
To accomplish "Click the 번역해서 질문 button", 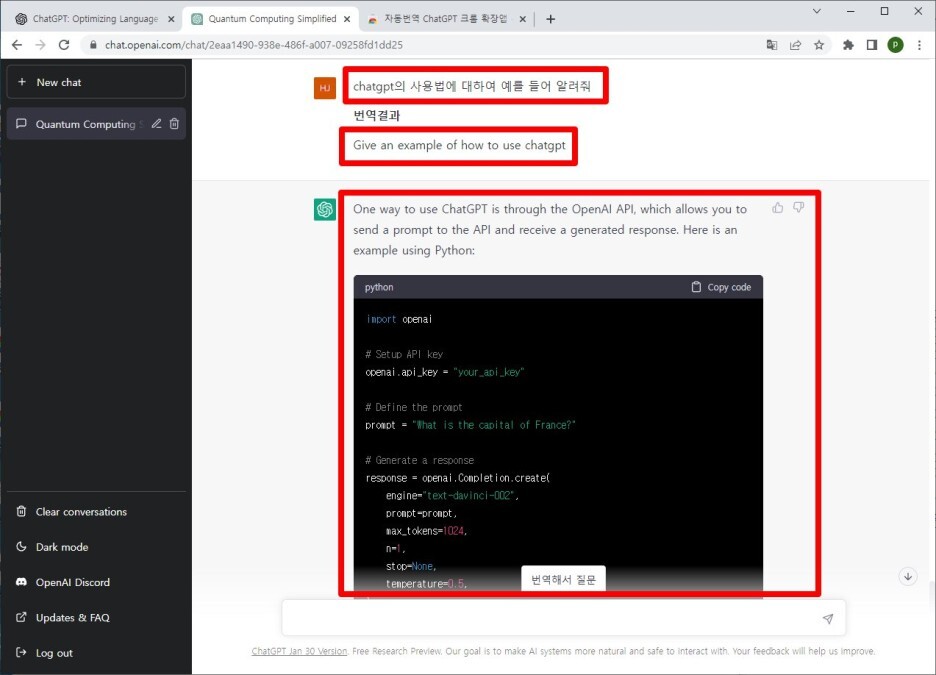I will pyautogui.click(x=563, y=579).
